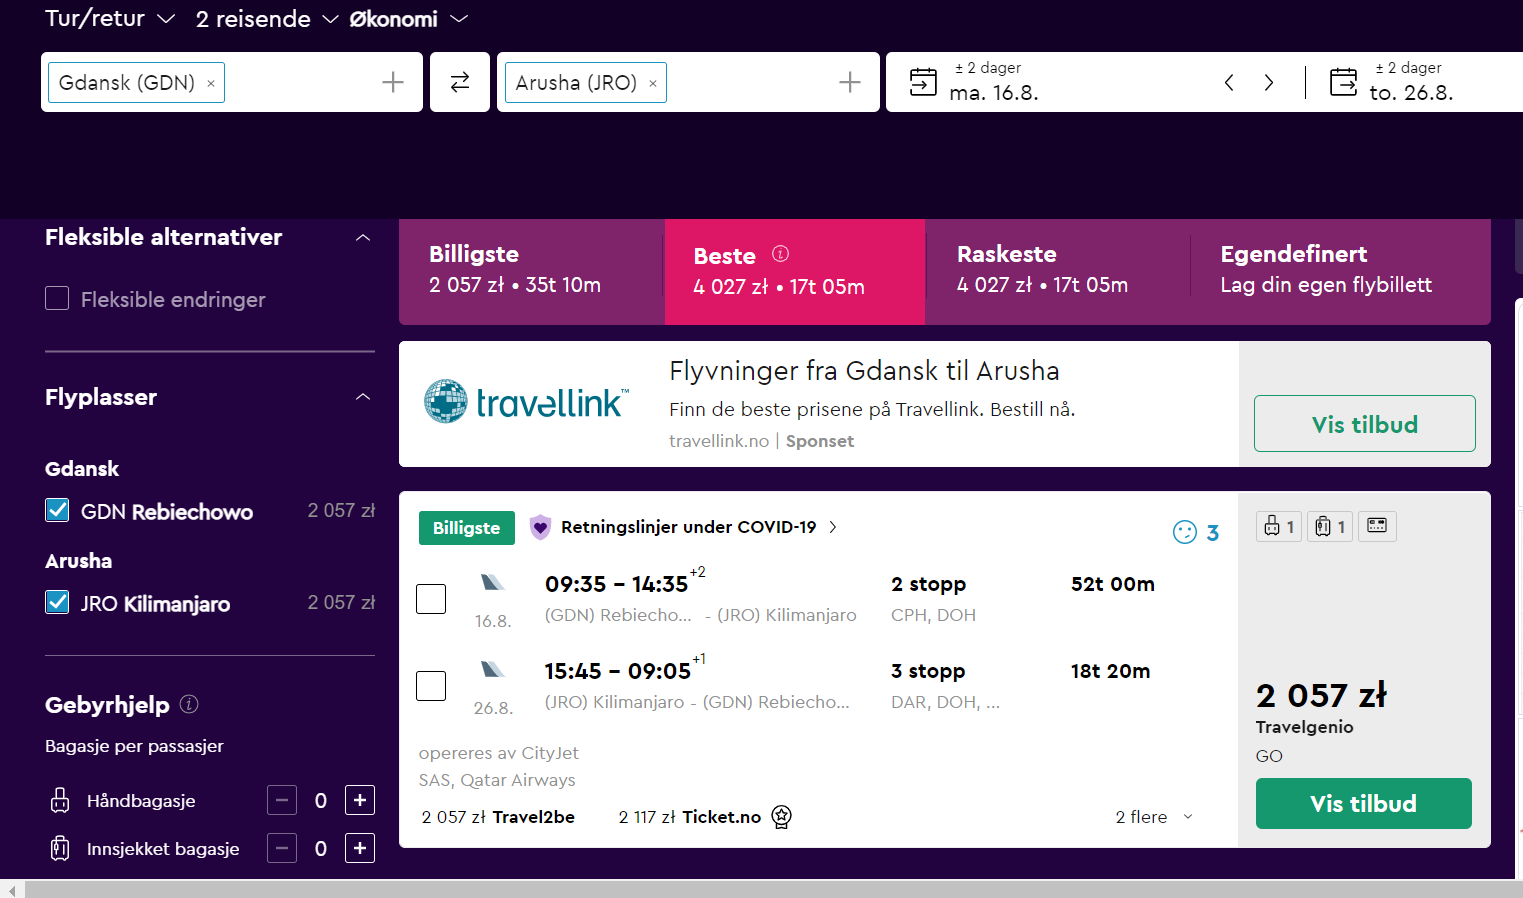Add another destination airport with plus icon
The height and width of the screenshot is (898, 1523).
(x=850, y=82)
